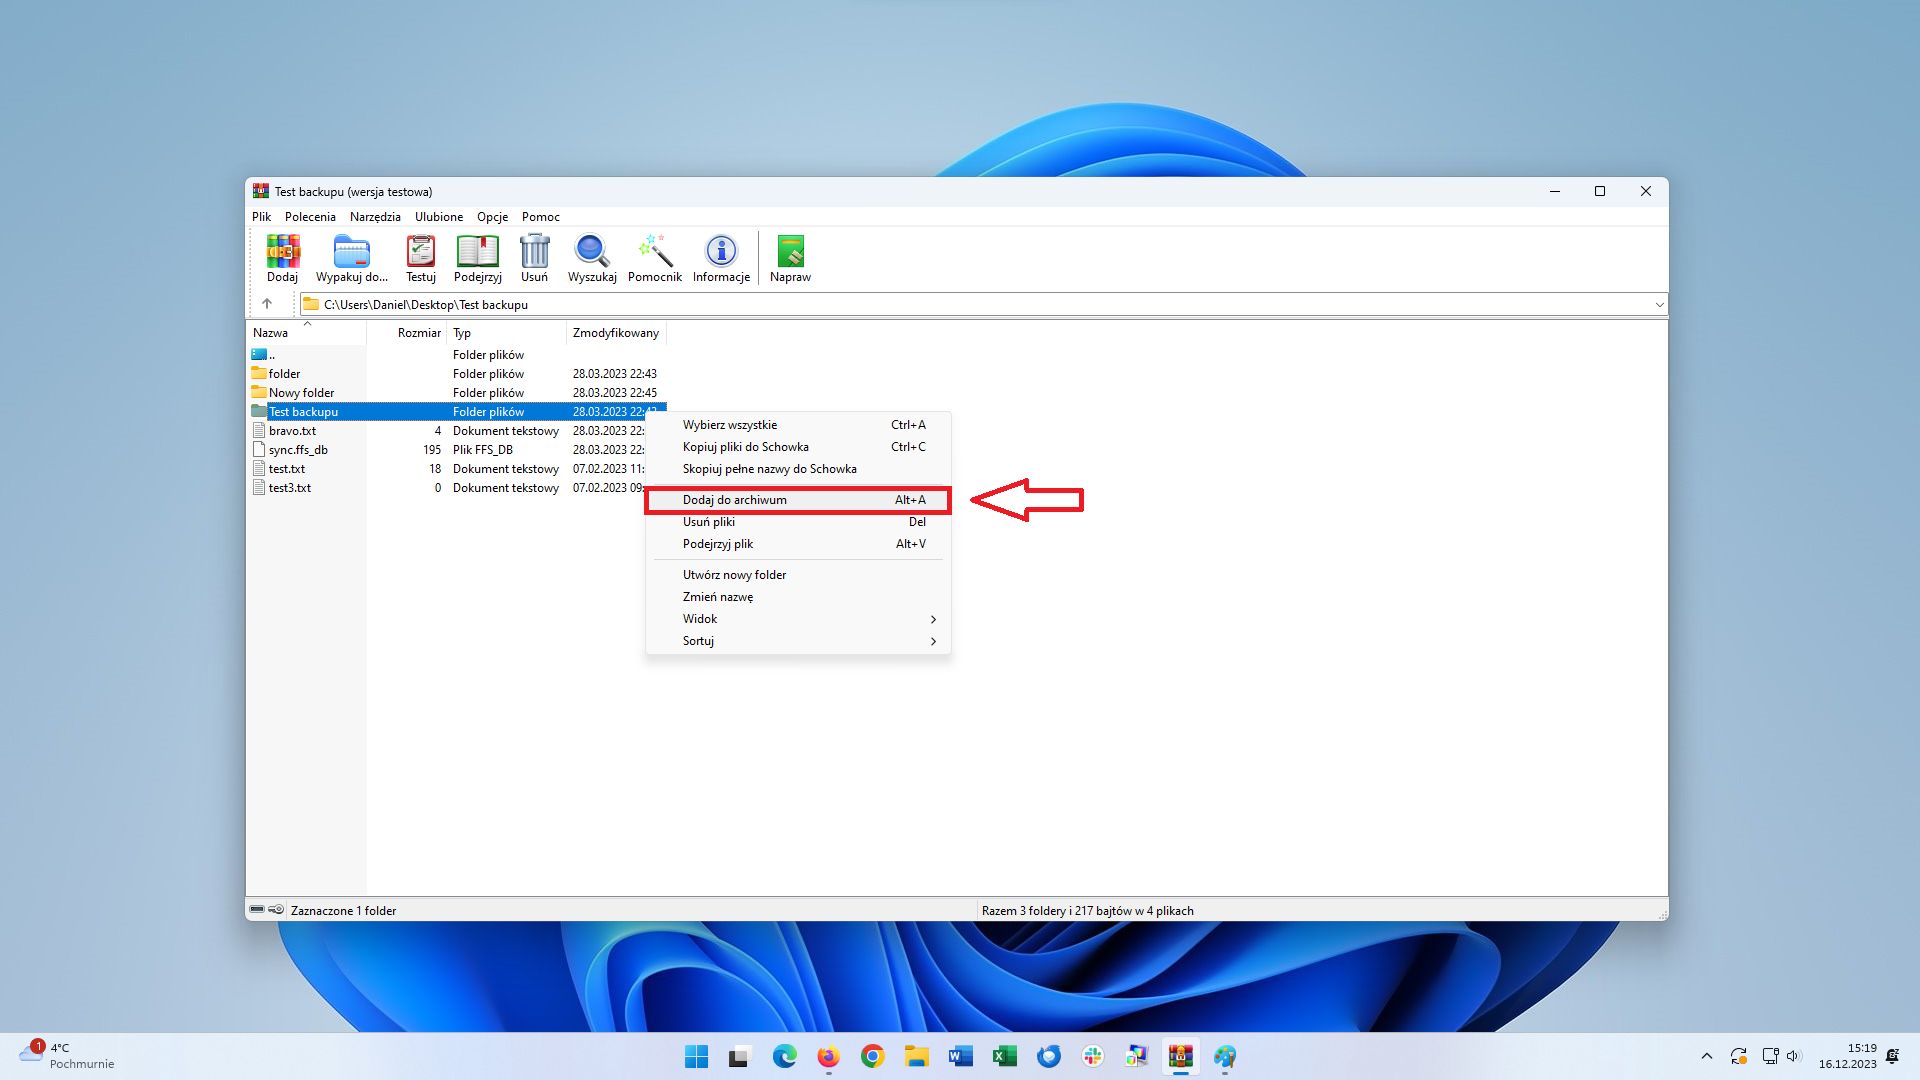This screenshot has width=1920, height=1080.
Task: Open Podejrzyj (View) via its toolbar icon
Action: click(x=477, y=256)
